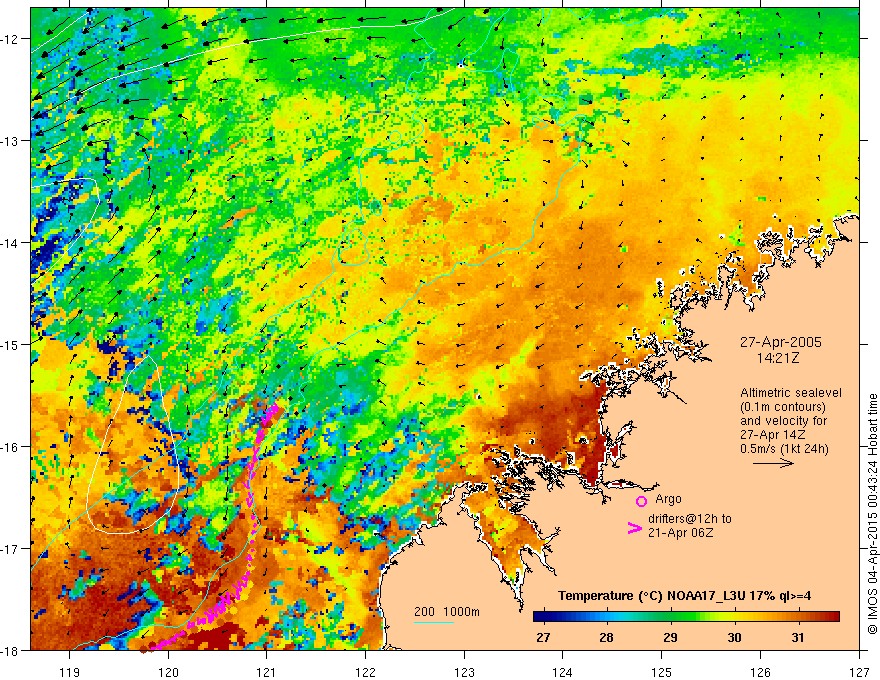Click the -15 latitude axis label

(11, 344)
